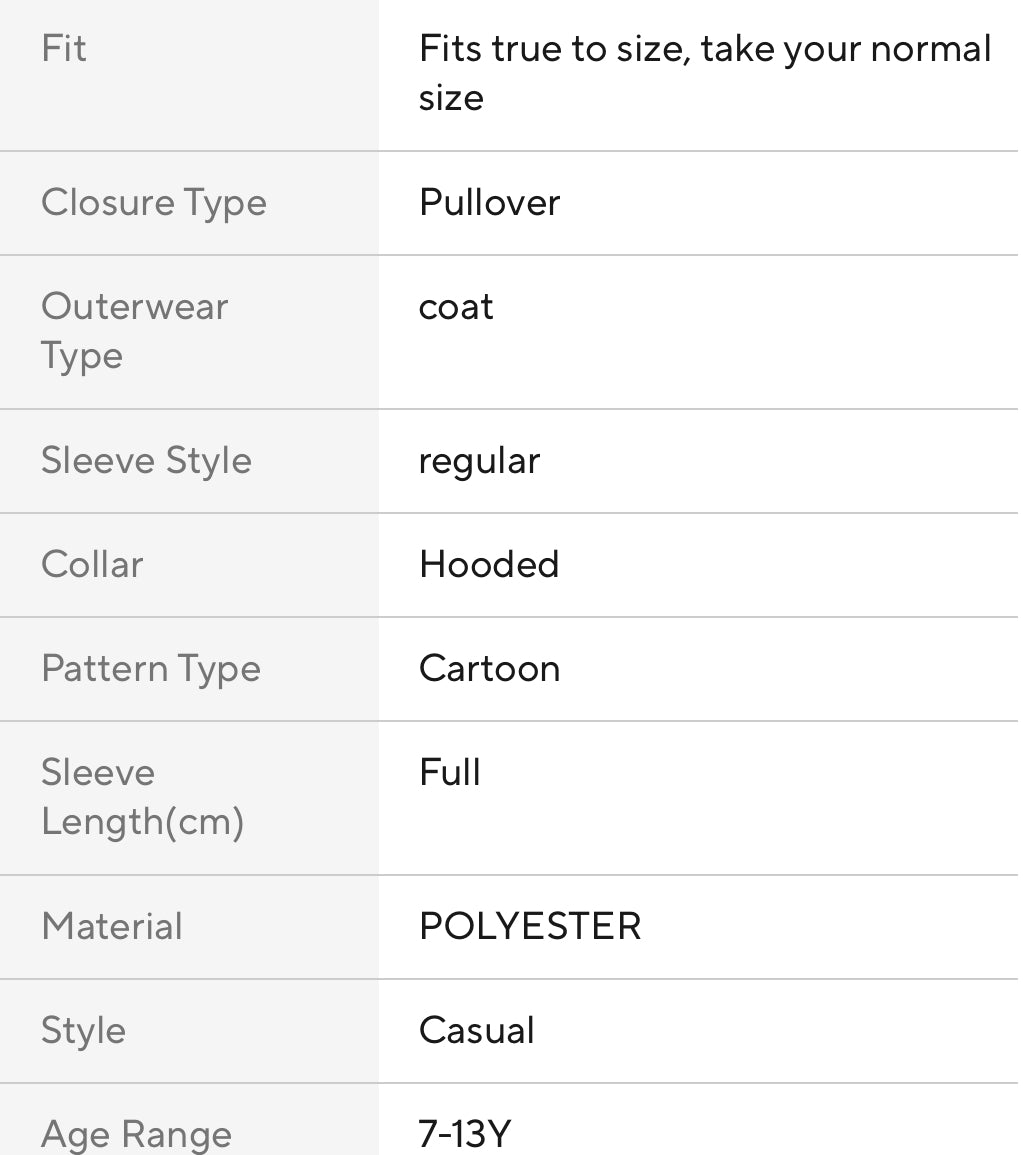Select the Hooded collar value
1028x1155 pixels.
[489, 565]
